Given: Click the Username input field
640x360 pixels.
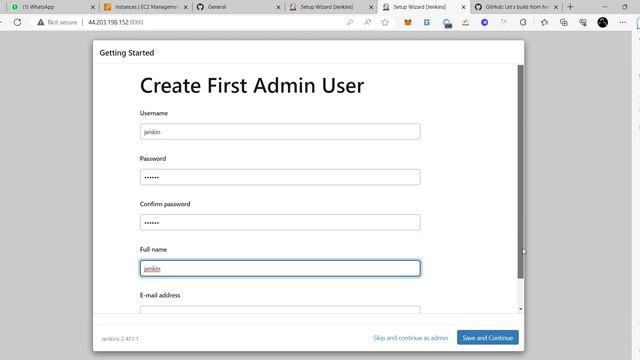Looking at the screenshot, I should (x=280, y=132).
